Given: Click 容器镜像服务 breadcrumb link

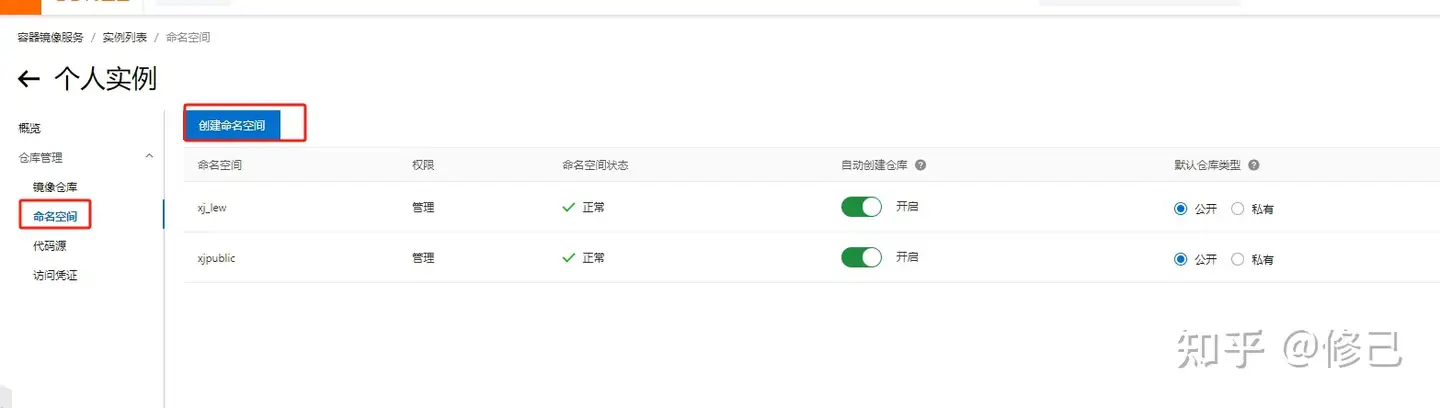Looking at the screenshot, I should click(51, 37).
